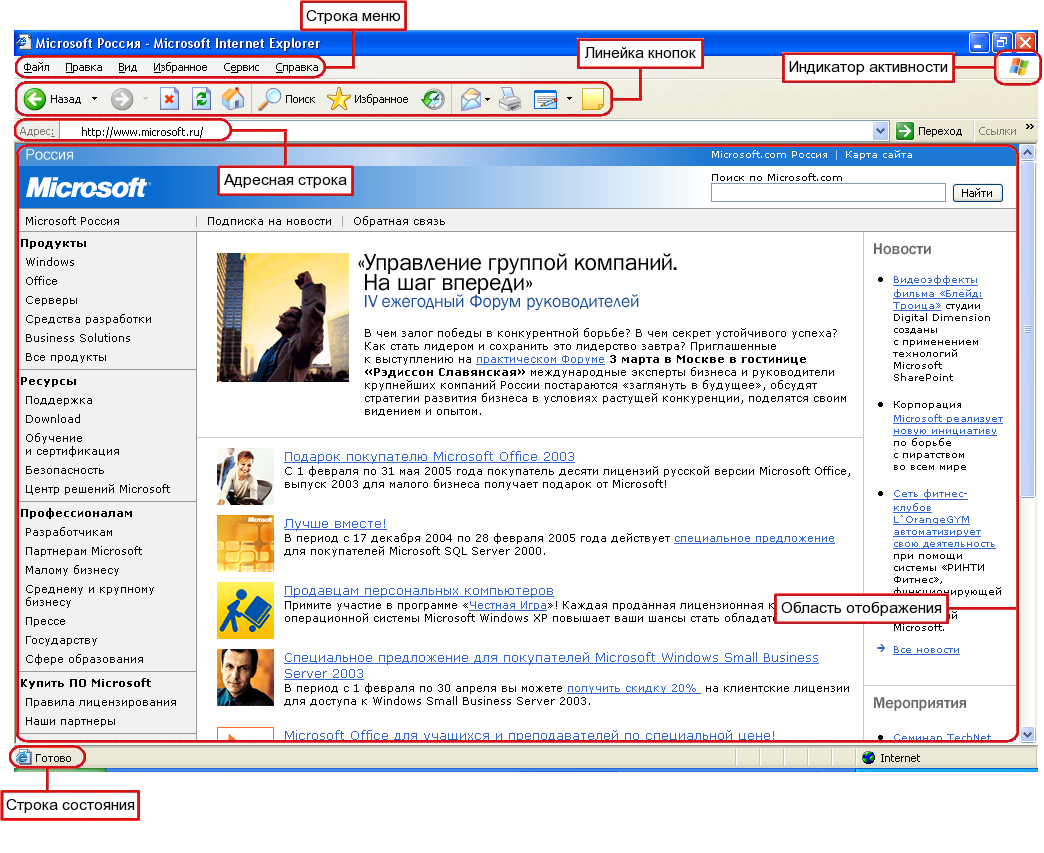Open Подарок покупателю Microsoft Office 2003 link
Viewport: 1044px width, 853px height.
(x=429, y=457)
